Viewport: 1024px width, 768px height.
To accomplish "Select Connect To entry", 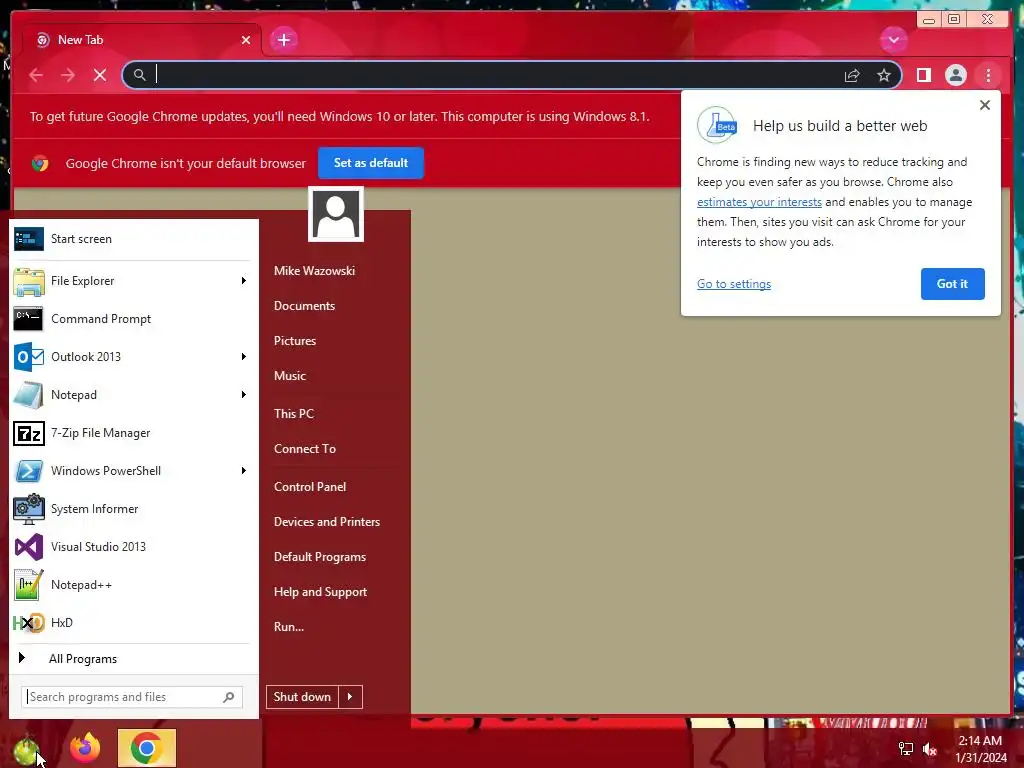I will click(305, 449).
